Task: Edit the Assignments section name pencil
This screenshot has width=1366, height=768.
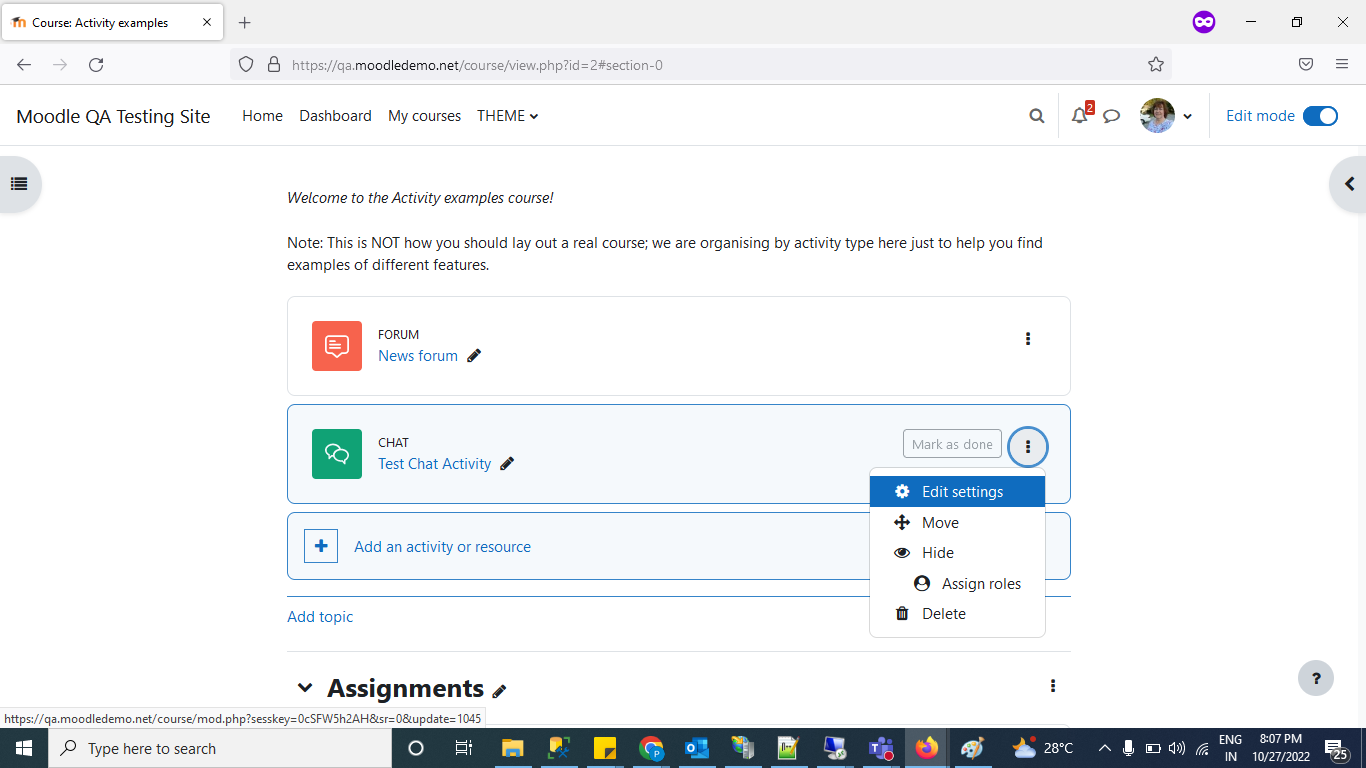Action: click(x=499, y=691)
